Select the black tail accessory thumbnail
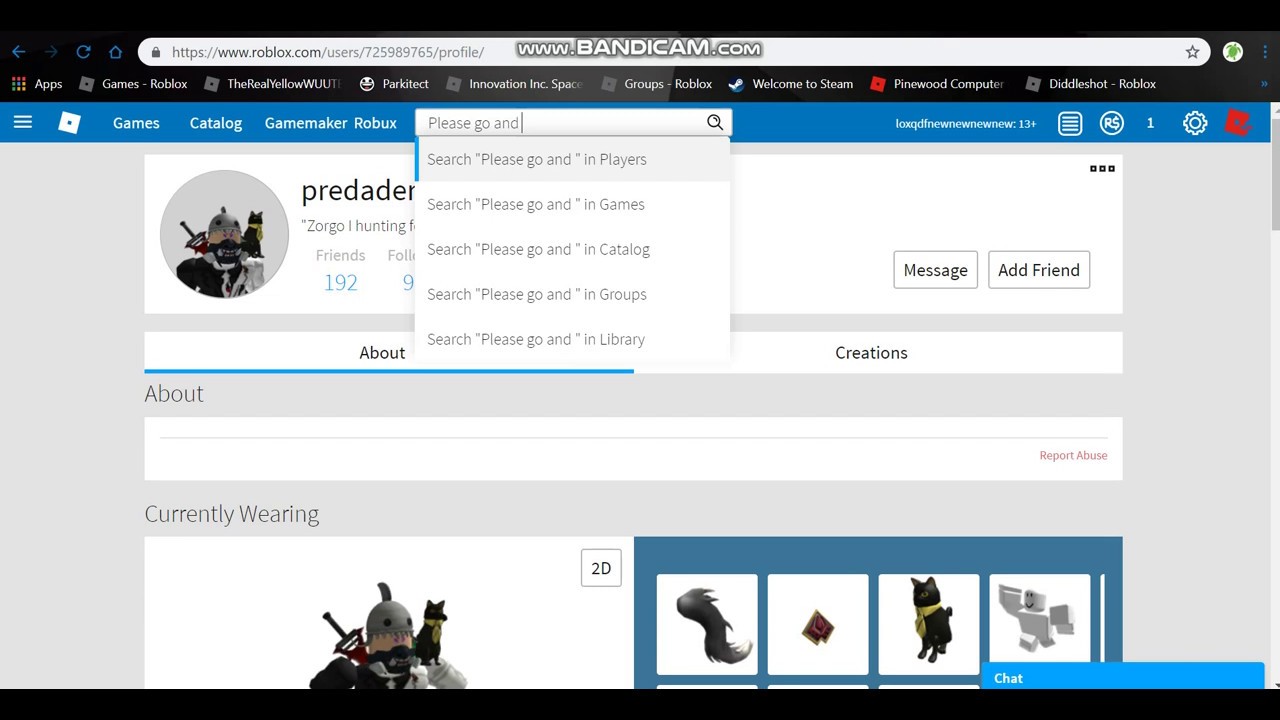 pyautogui.click(x=707, y=624)
